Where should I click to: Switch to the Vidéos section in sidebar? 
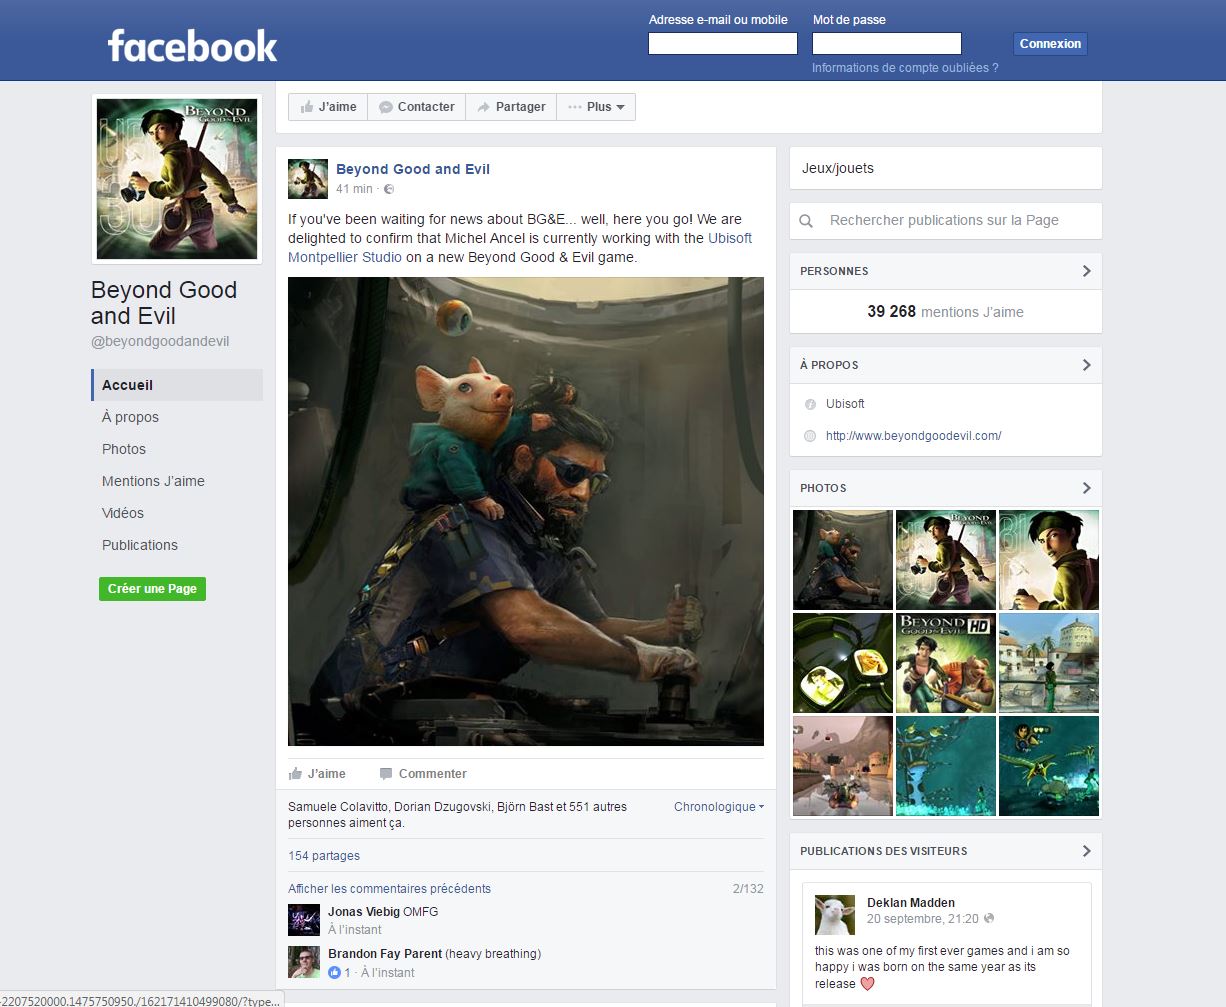tap(122, 513)
